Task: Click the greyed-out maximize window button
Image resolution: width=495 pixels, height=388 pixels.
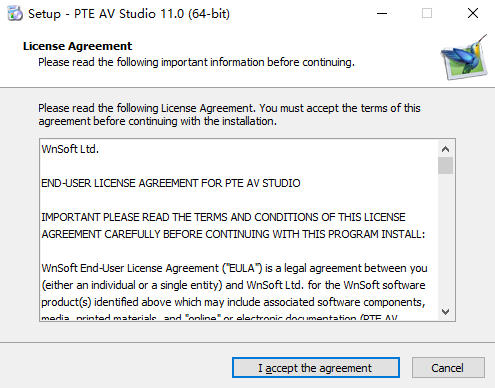Action: pos(427,14)
